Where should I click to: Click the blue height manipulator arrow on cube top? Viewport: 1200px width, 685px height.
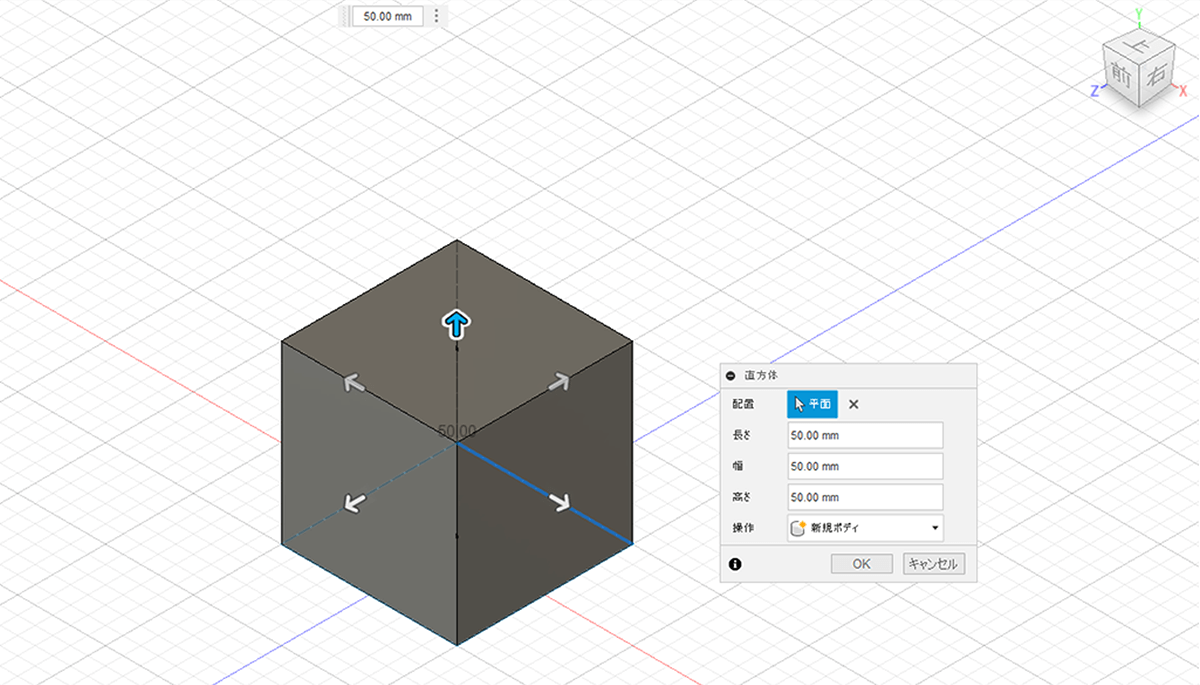(x=456, y=323)
